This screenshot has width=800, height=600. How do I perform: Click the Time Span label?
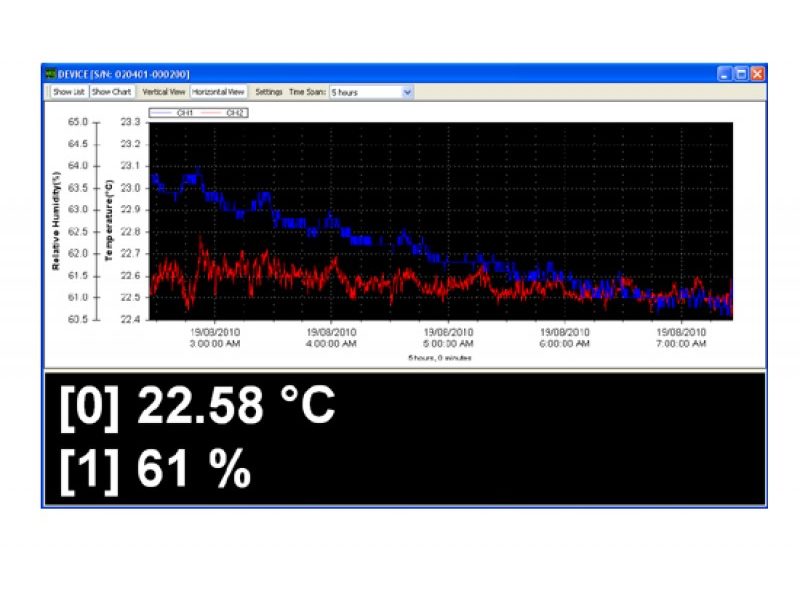[307, 92]
